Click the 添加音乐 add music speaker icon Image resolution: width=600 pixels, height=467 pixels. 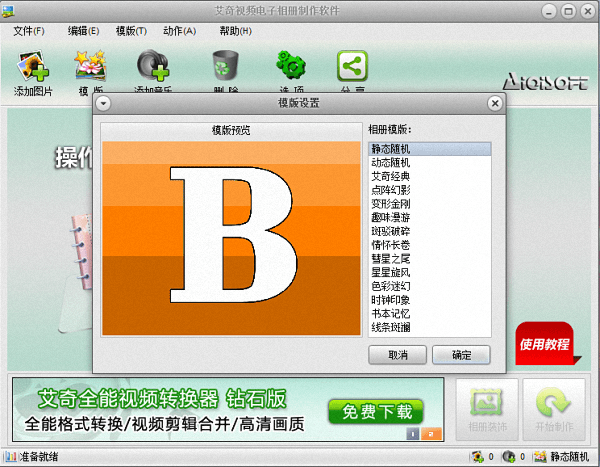(x=153, y=65)
